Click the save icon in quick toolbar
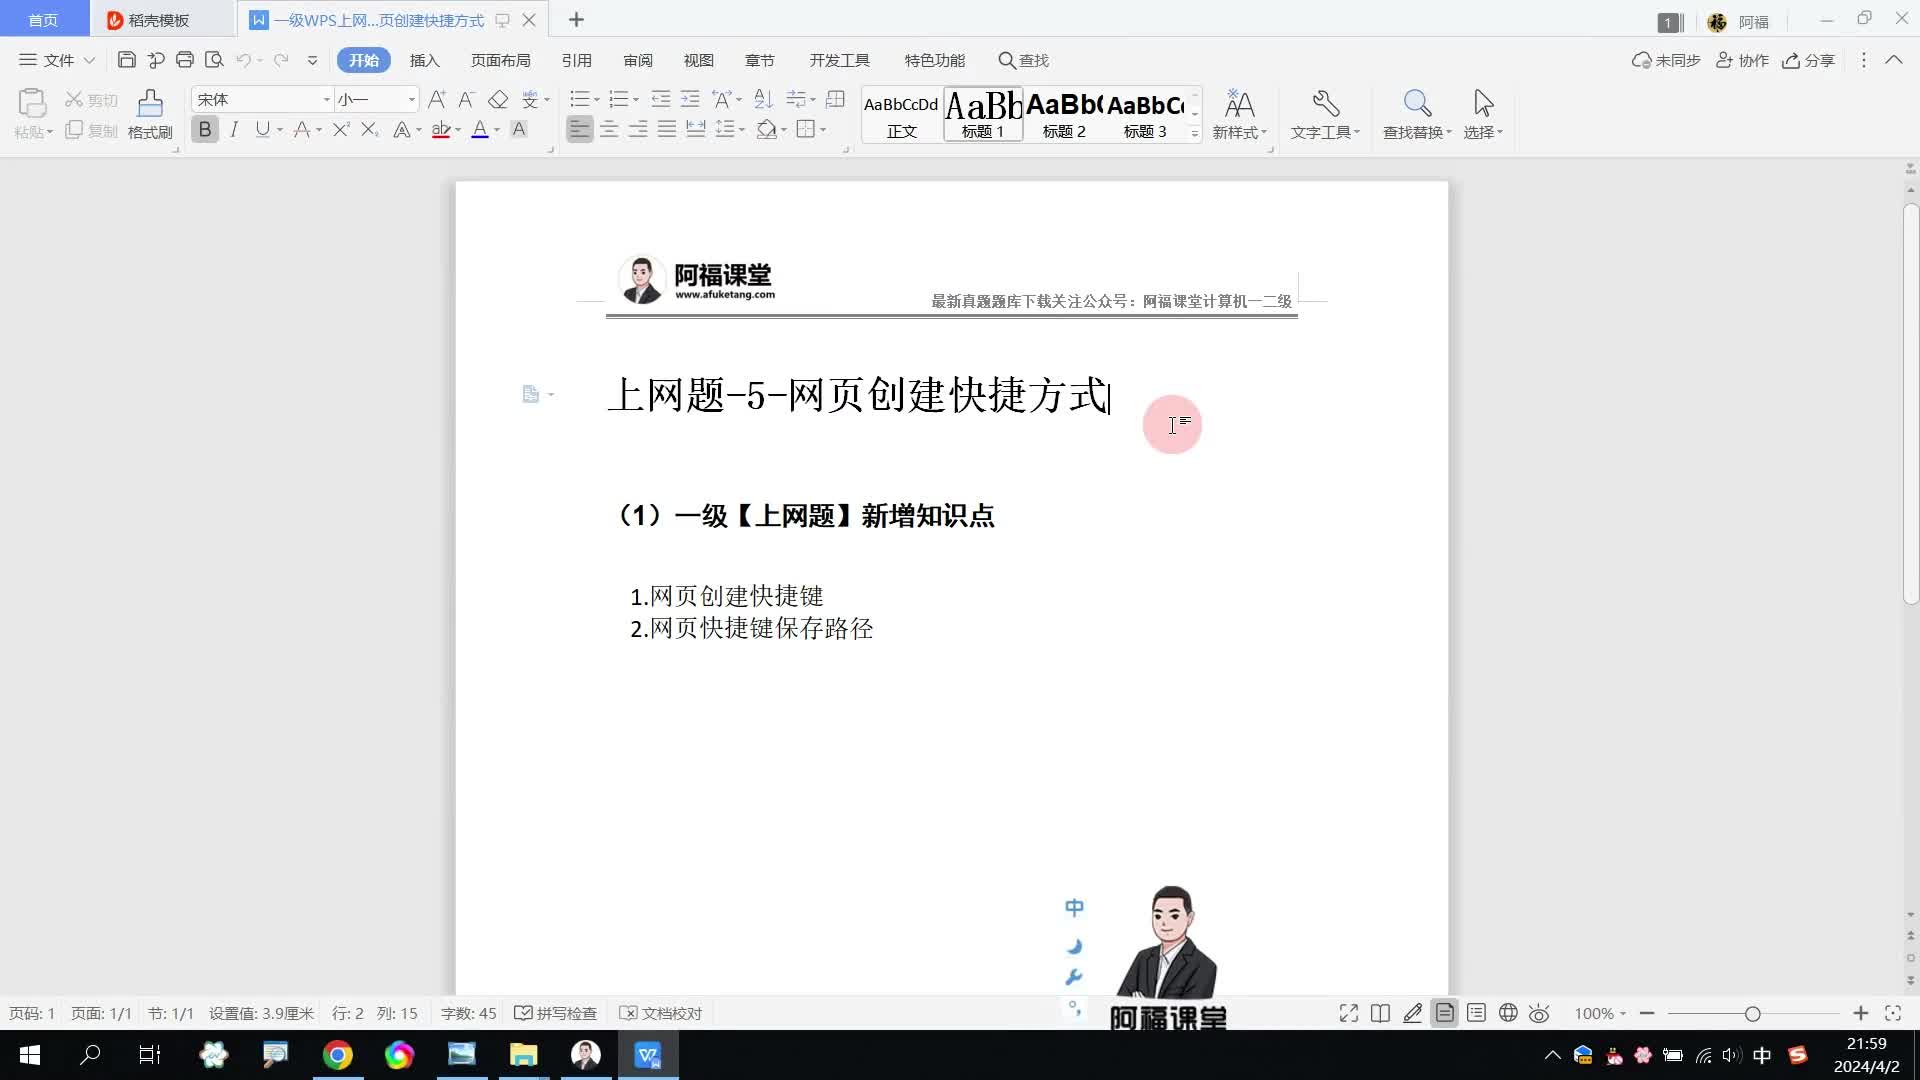Image resolution: width=1920 pixels, height=1080 pixels. tap(126, 60)
